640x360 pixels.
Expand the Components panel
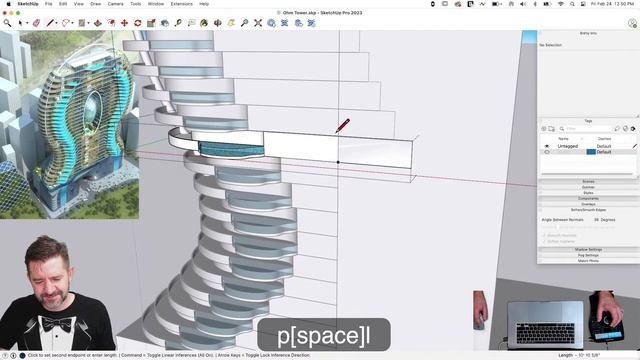(588, 198)
